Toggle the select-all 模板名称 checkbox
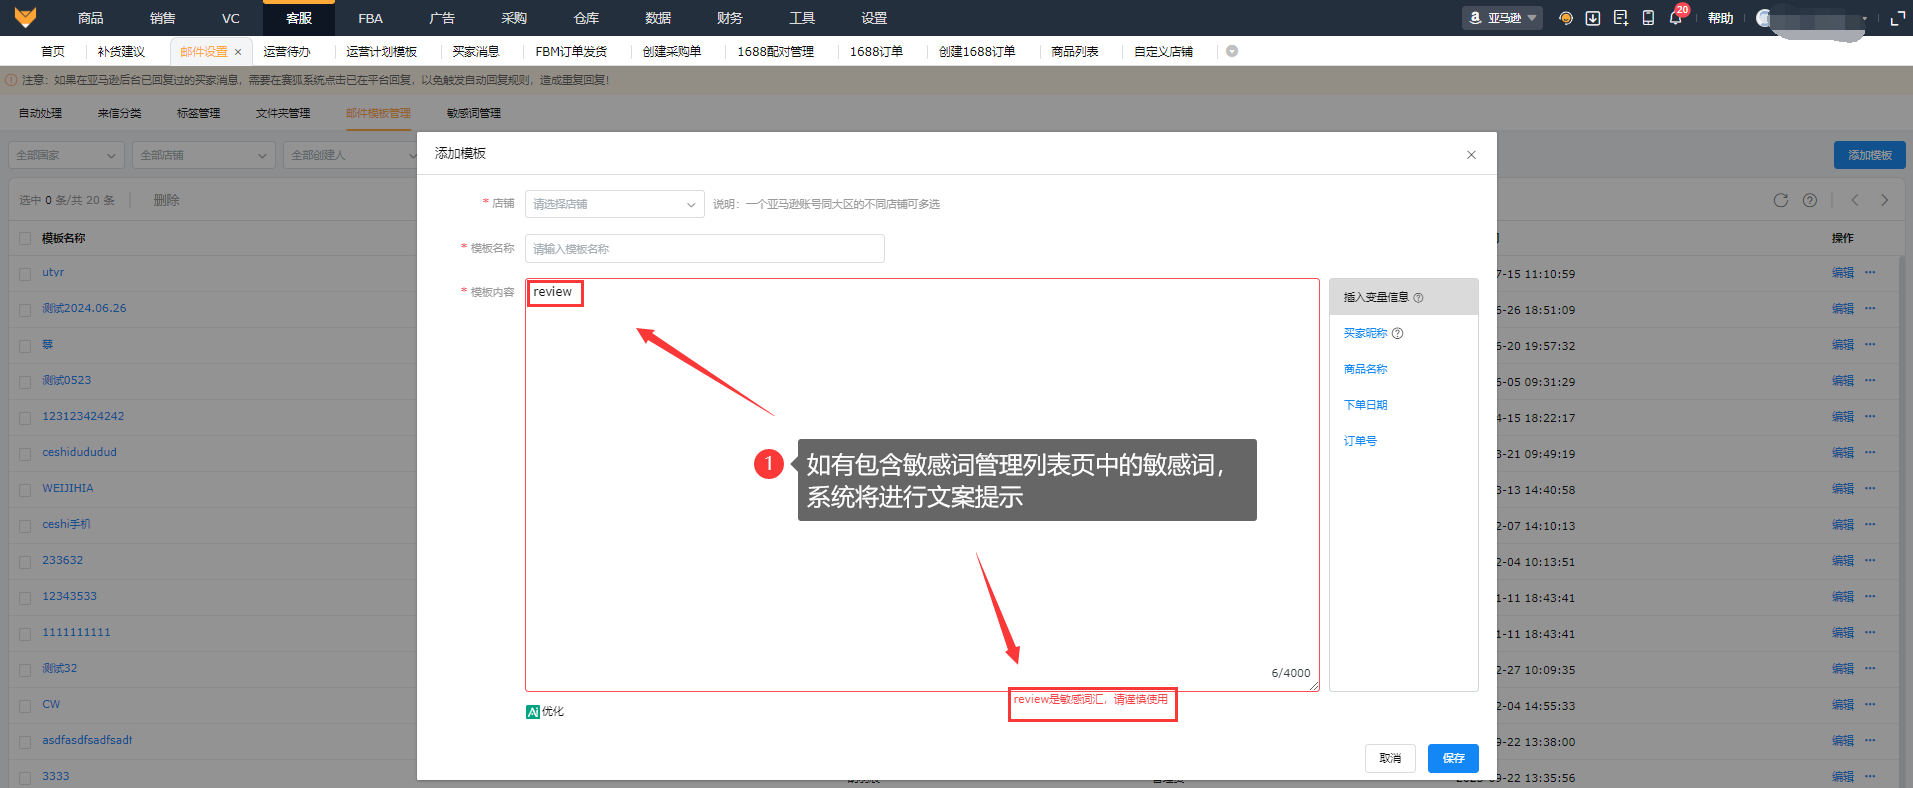 25,239
